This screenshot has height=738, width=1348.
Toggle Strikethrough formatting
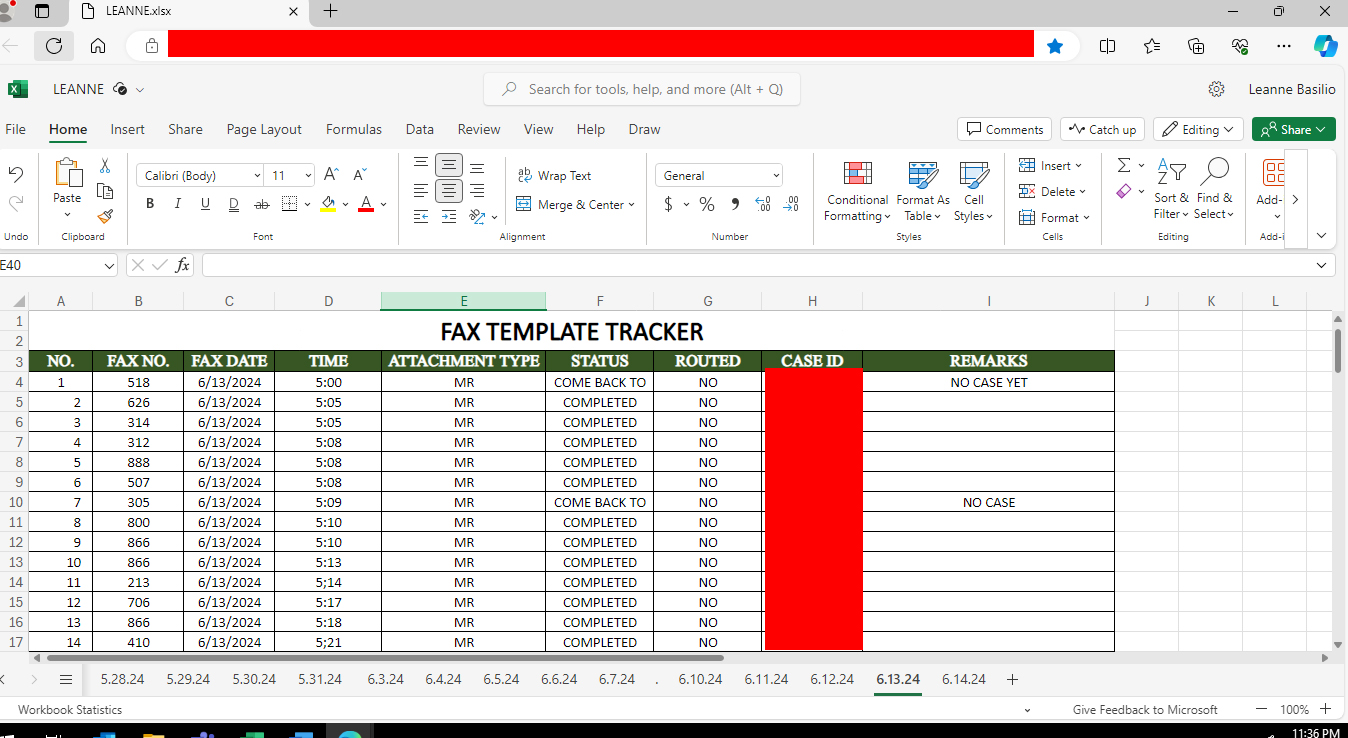coord(262,204)
